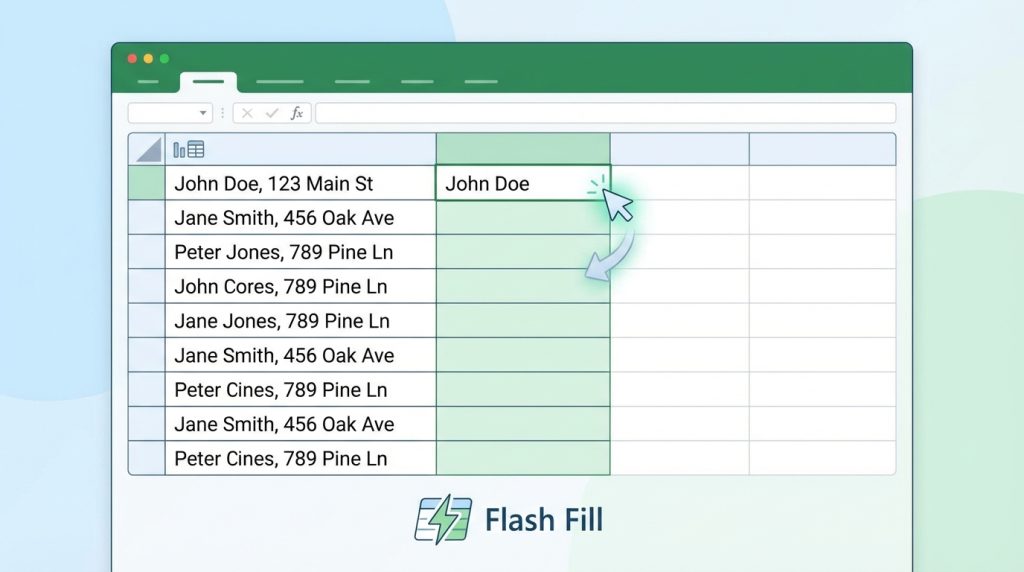The width and height of the screenshot is (1024, 572).
Task: Click the Flash Fill lightning icon
Action: (x=443, y=520)
